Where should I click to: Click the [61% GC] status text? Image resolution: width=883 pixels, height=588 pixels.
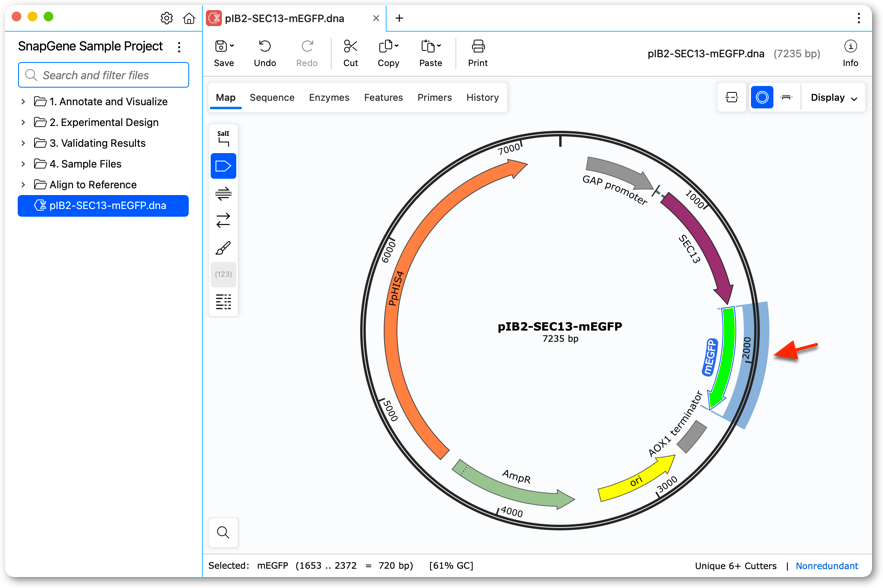point(451,565)
